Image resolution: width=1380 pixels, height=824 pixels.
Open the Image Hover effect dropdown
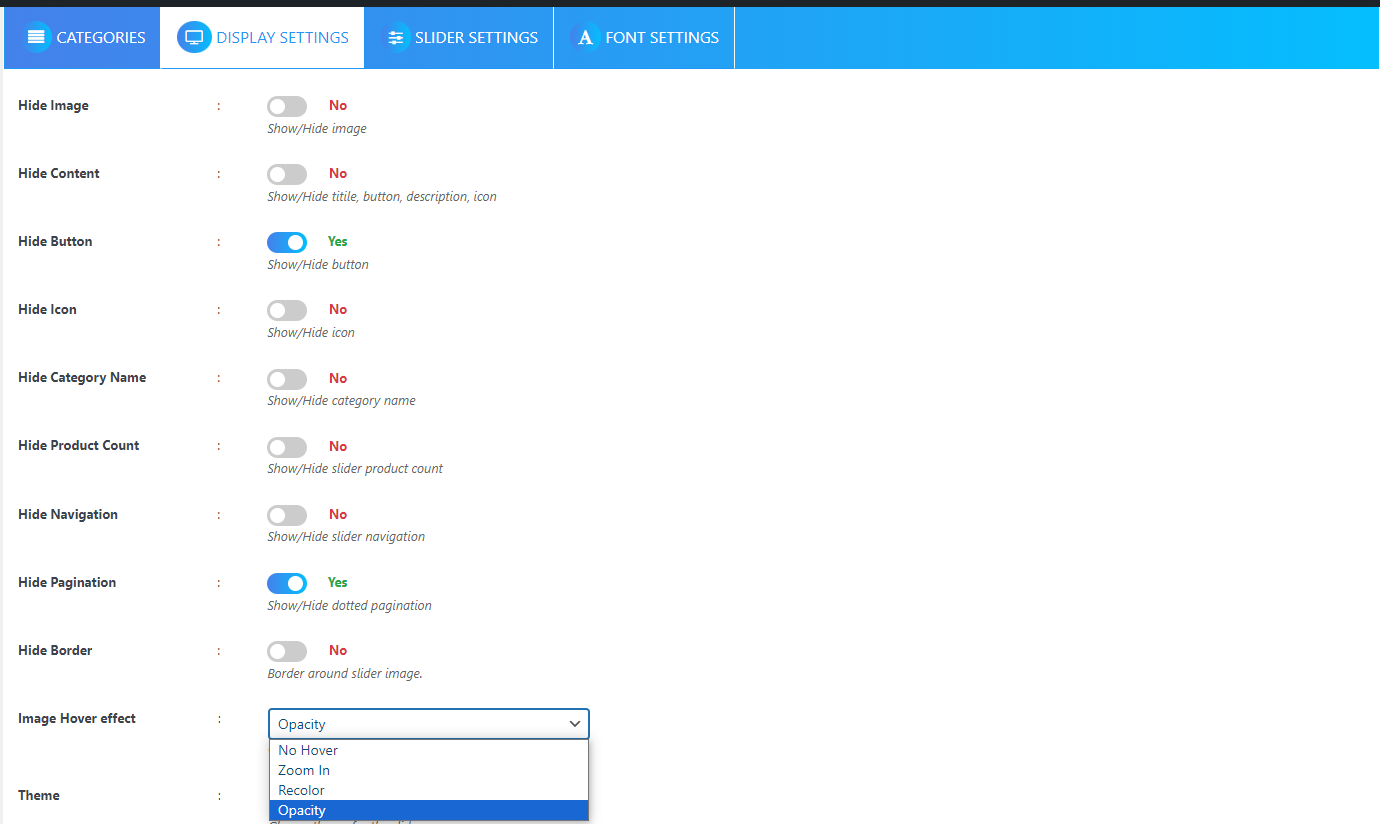click(428, 723)
